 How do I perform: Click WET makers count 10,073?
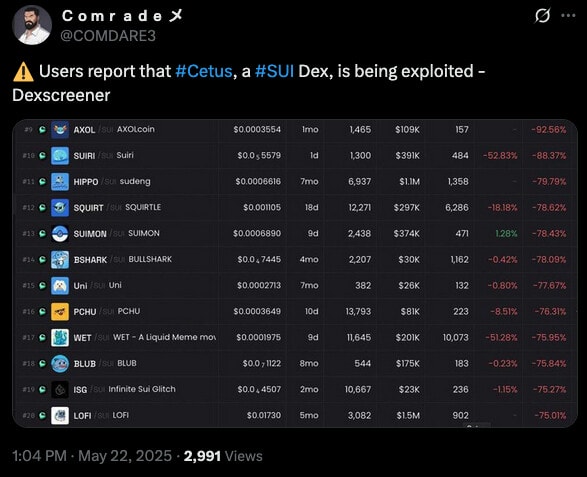click(x=455, y=338)
